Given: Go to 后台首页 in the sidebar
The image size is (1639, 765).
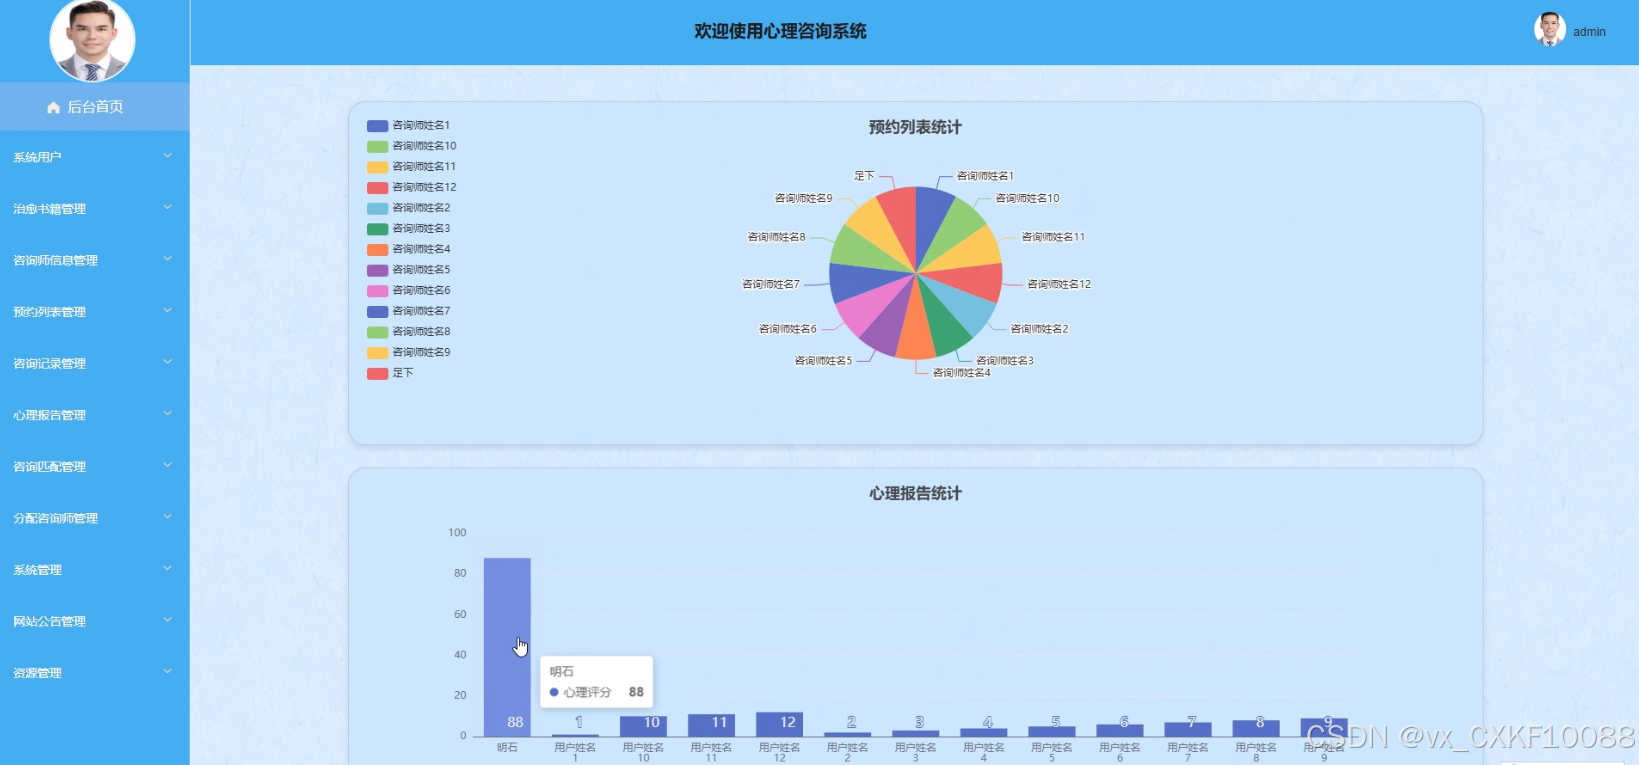Looking at the screenshot, I should (94, 107).
